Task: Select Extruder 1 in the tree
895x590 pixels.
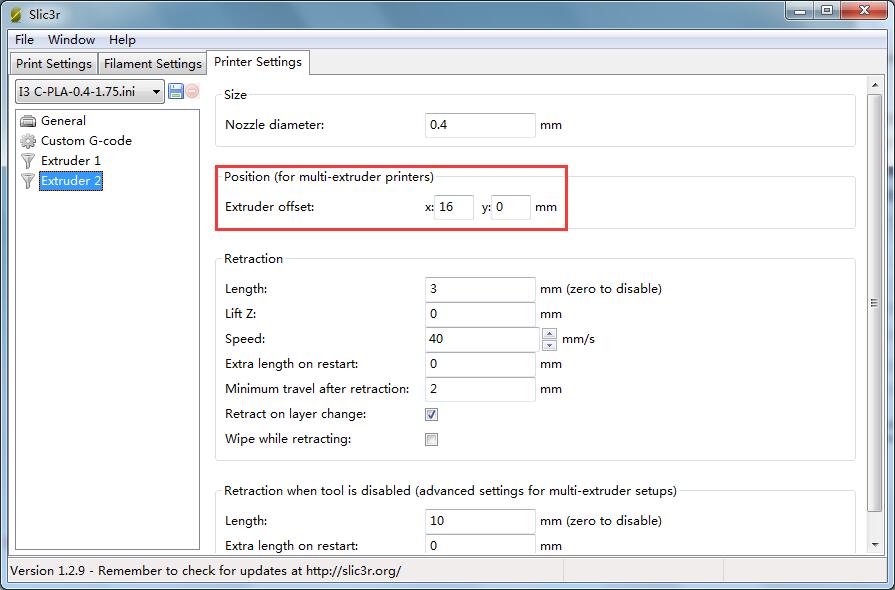Action: (x=70, y=161)
